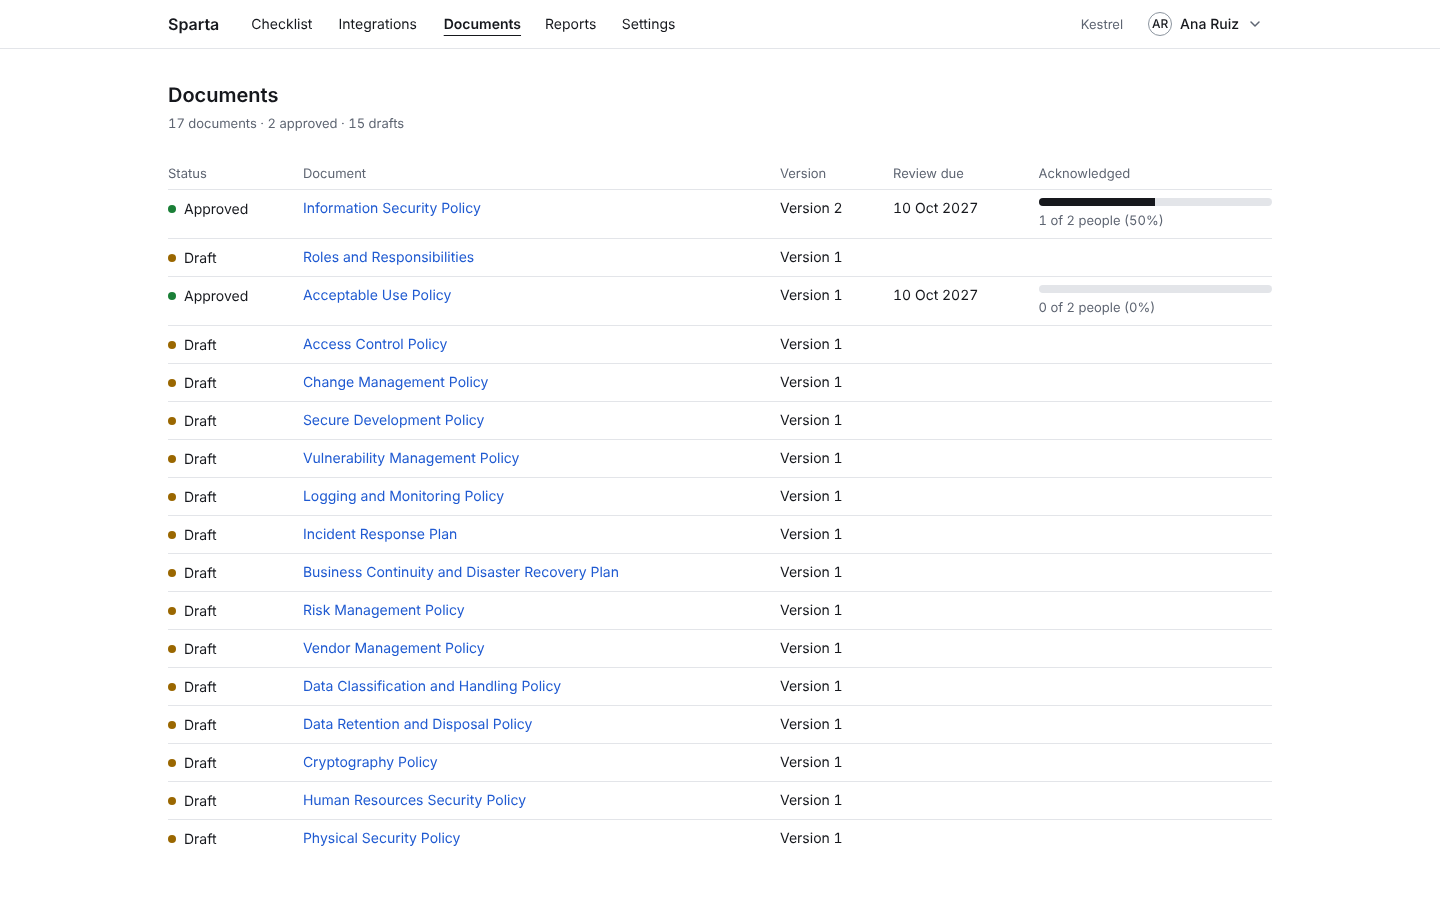
Task: Open Change Management Policy document
Action: 395,382
